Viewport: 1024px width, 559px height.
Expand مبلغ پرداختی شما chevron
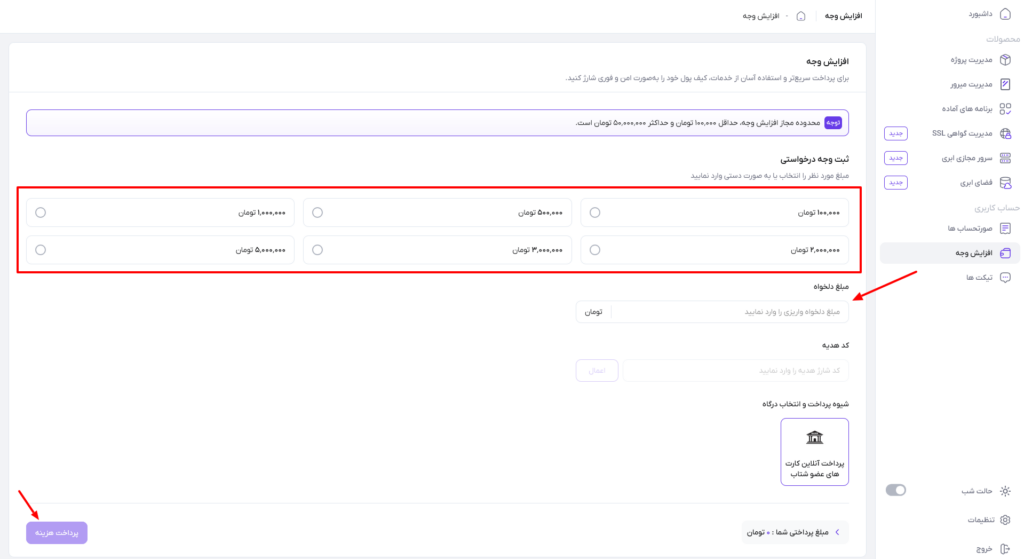[x=837, y=532]
